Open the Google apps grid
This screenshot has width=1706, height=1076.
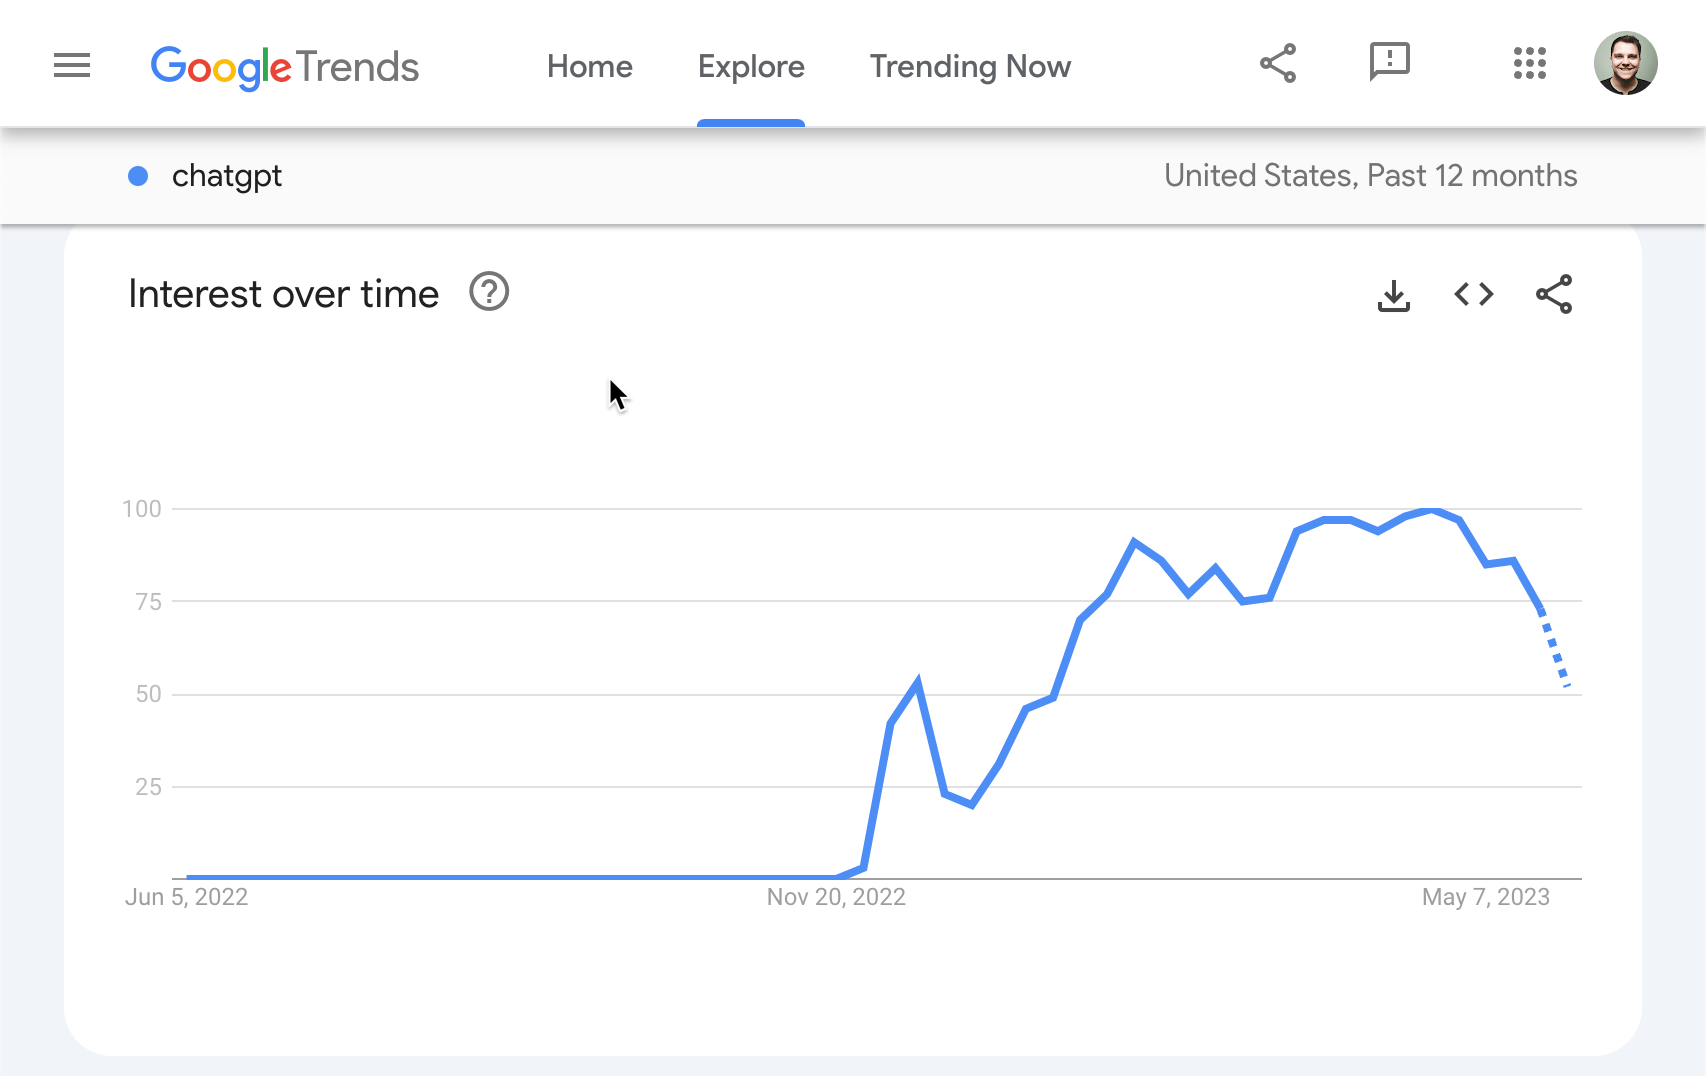pyautogui.click(x=1529, y=63)
